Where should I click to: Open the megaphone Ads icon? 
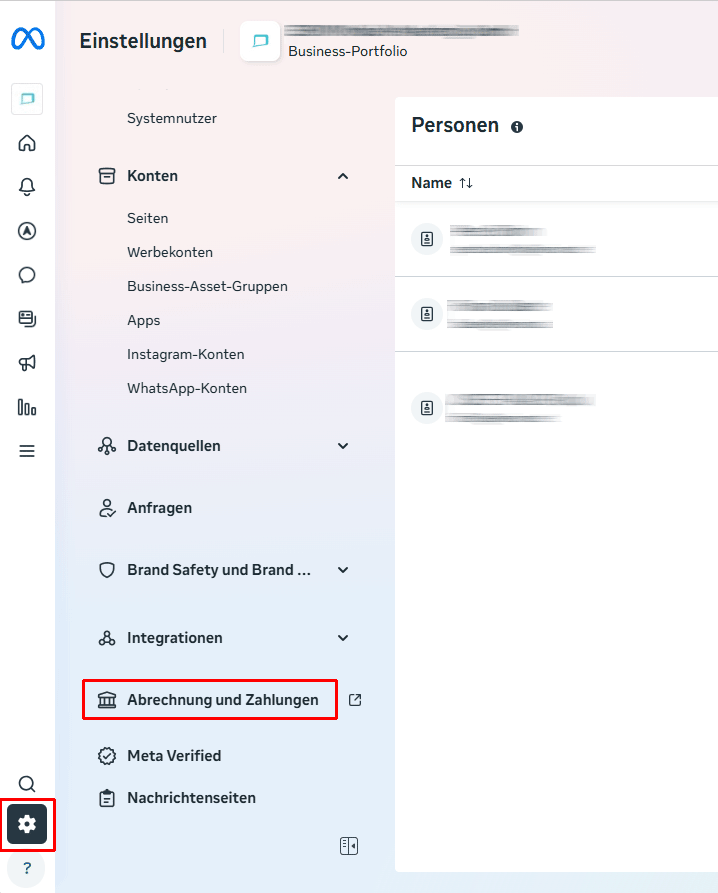coord(27,363)
